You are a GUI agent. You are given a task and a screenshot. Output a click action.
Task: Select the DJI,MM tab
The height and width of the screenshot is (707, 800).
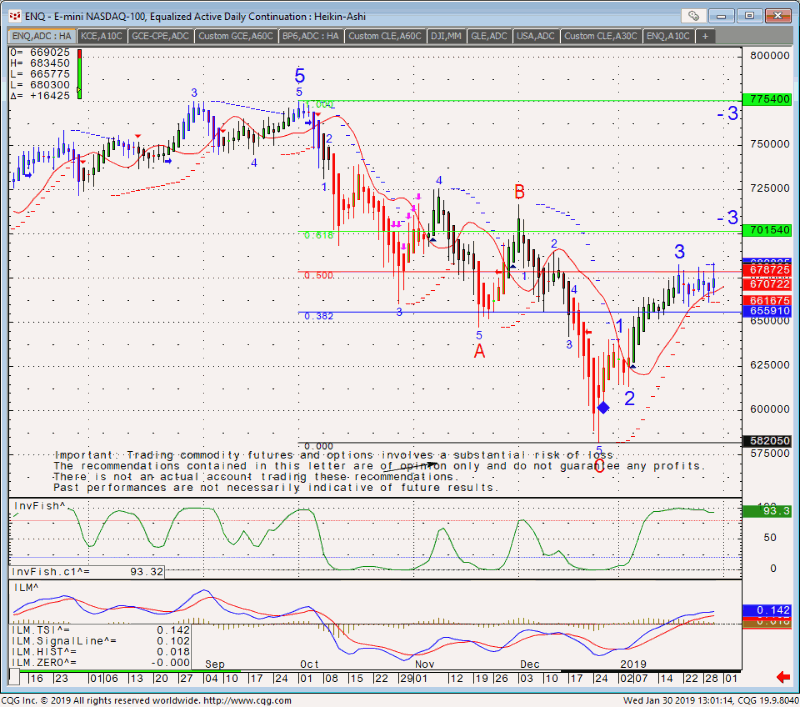pos(445,36)
